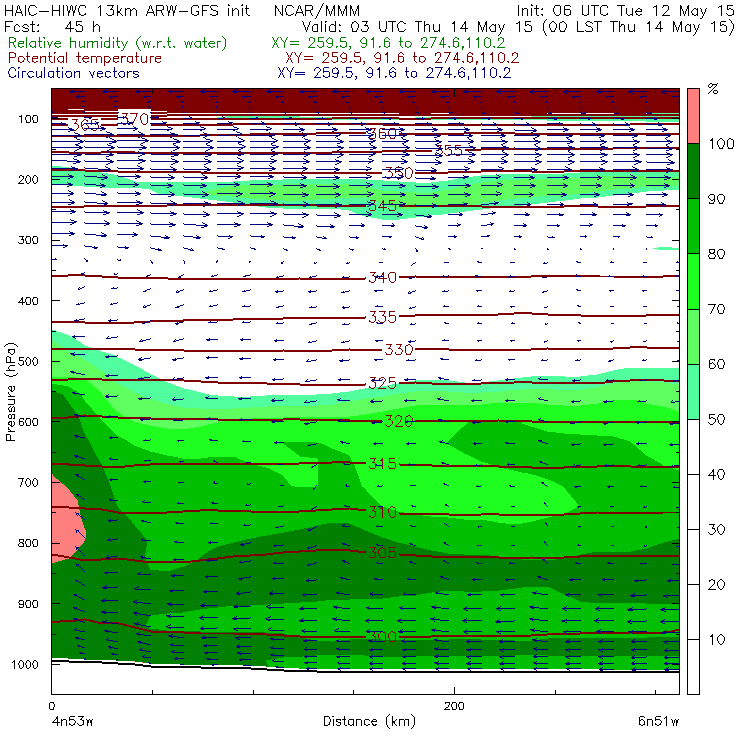The image size is (740, 740).
Task: Click the '330' potential temperature contour label
Action: coord(399,350)
